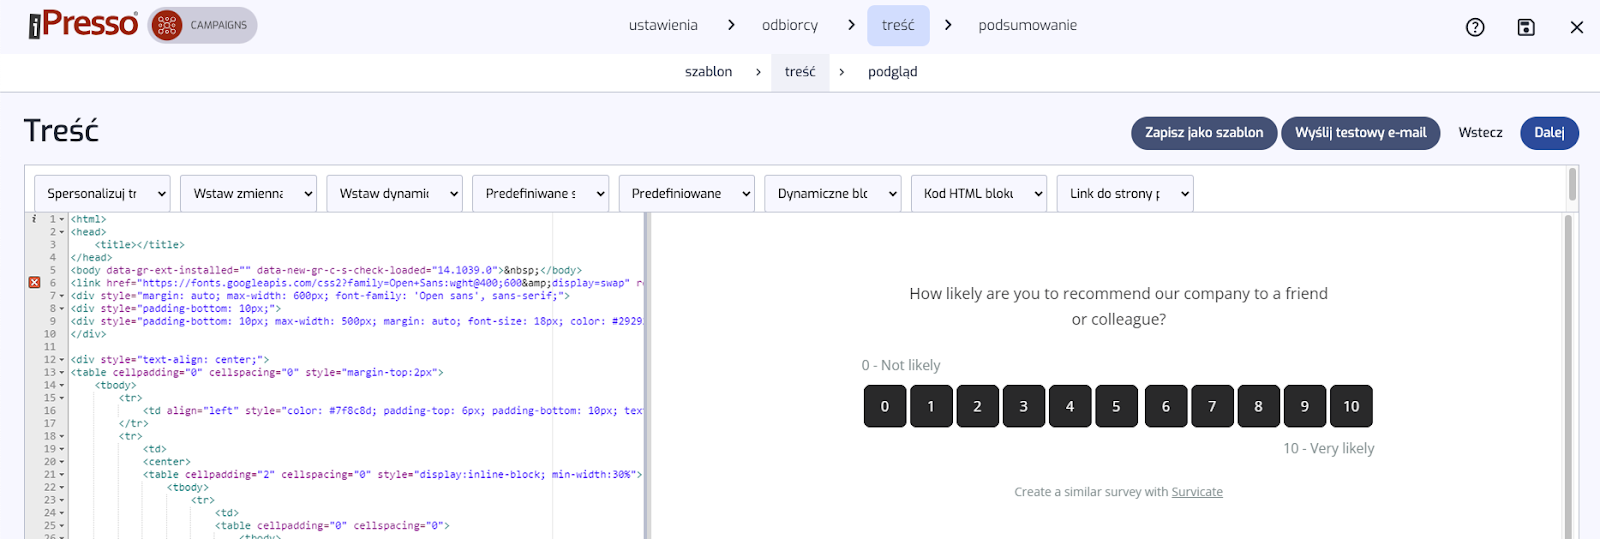Screen dimensions: 1600x539
Task: Collapse the html tag fold on line 1
Action: pos(62,219)
